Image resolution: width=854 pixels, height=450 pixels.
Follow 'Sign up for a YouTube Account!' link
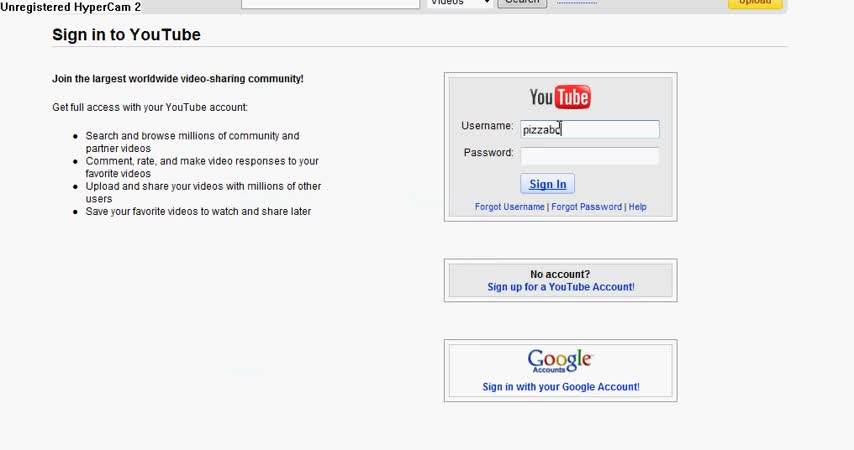pyautogui.click(x=561, y=287)
